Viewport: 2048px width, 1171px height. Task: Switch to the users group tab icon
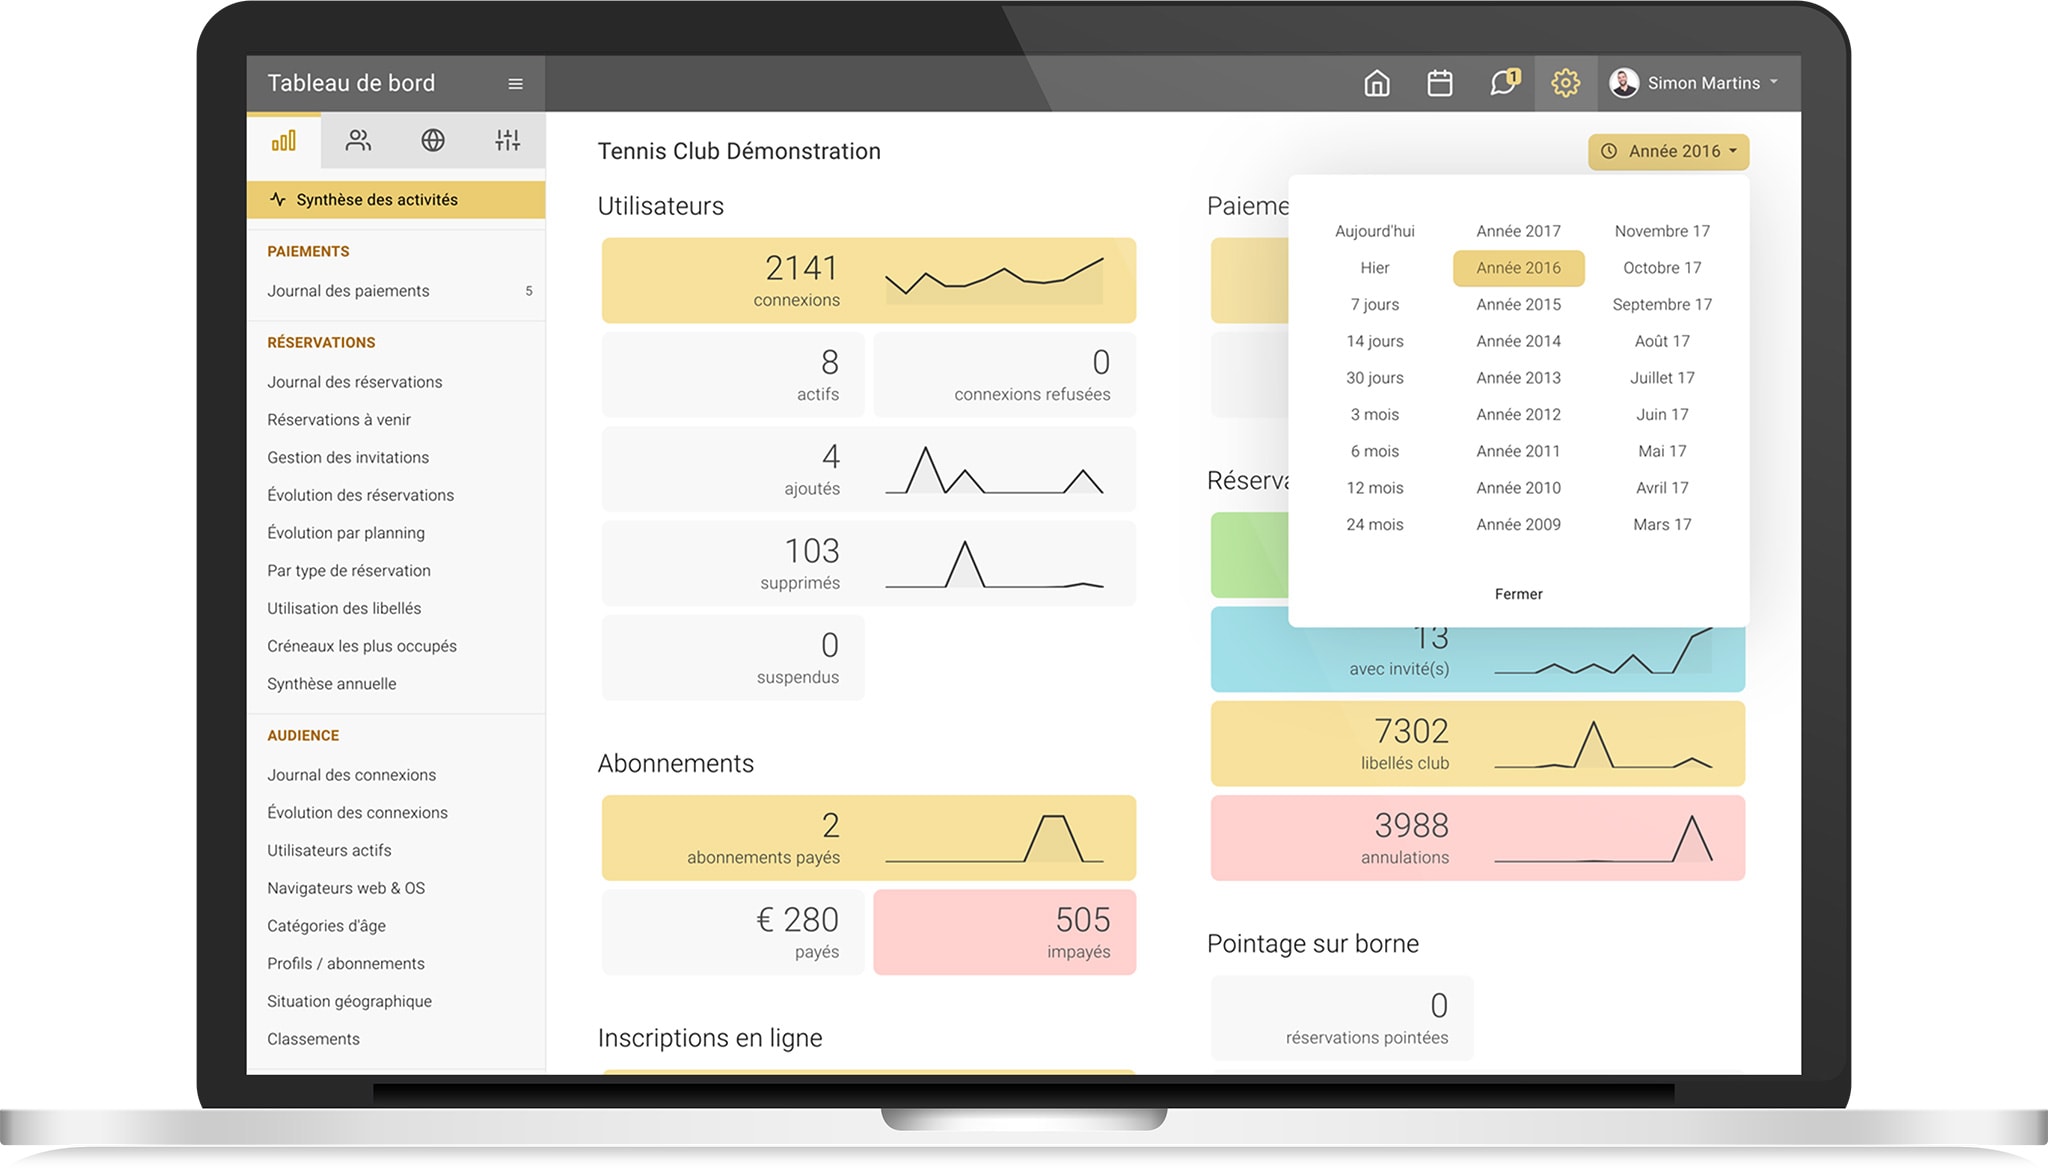pyautogui.click(x=358, y=141)
